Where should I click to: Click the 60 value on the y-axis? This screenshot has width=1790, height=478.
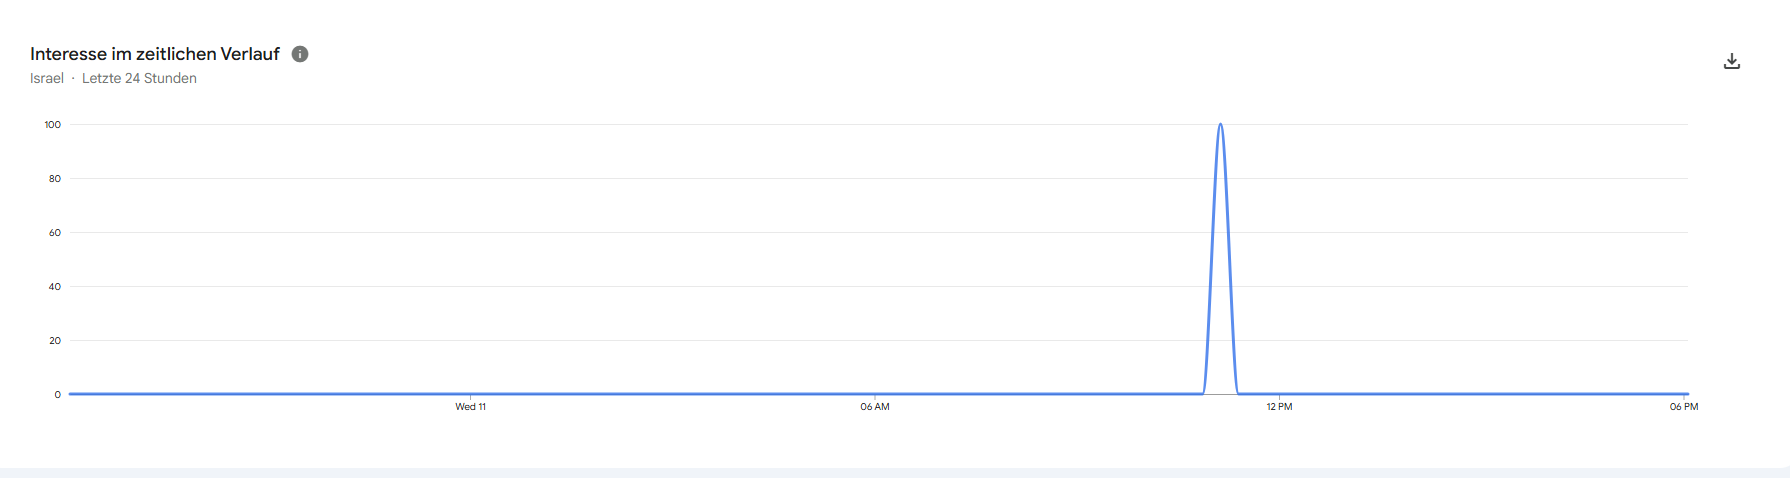point(55,233)
